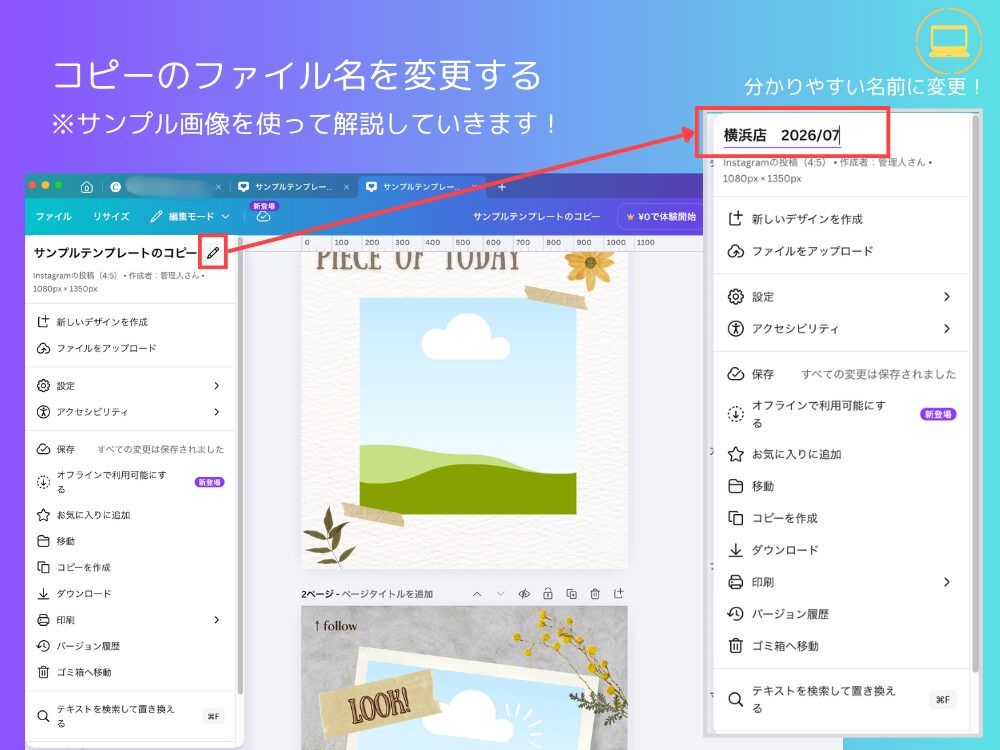Screen dimensions: 1000x750
Task: Choose ファイルをアップロード in the Canva file menu
Action: point(131,348)
